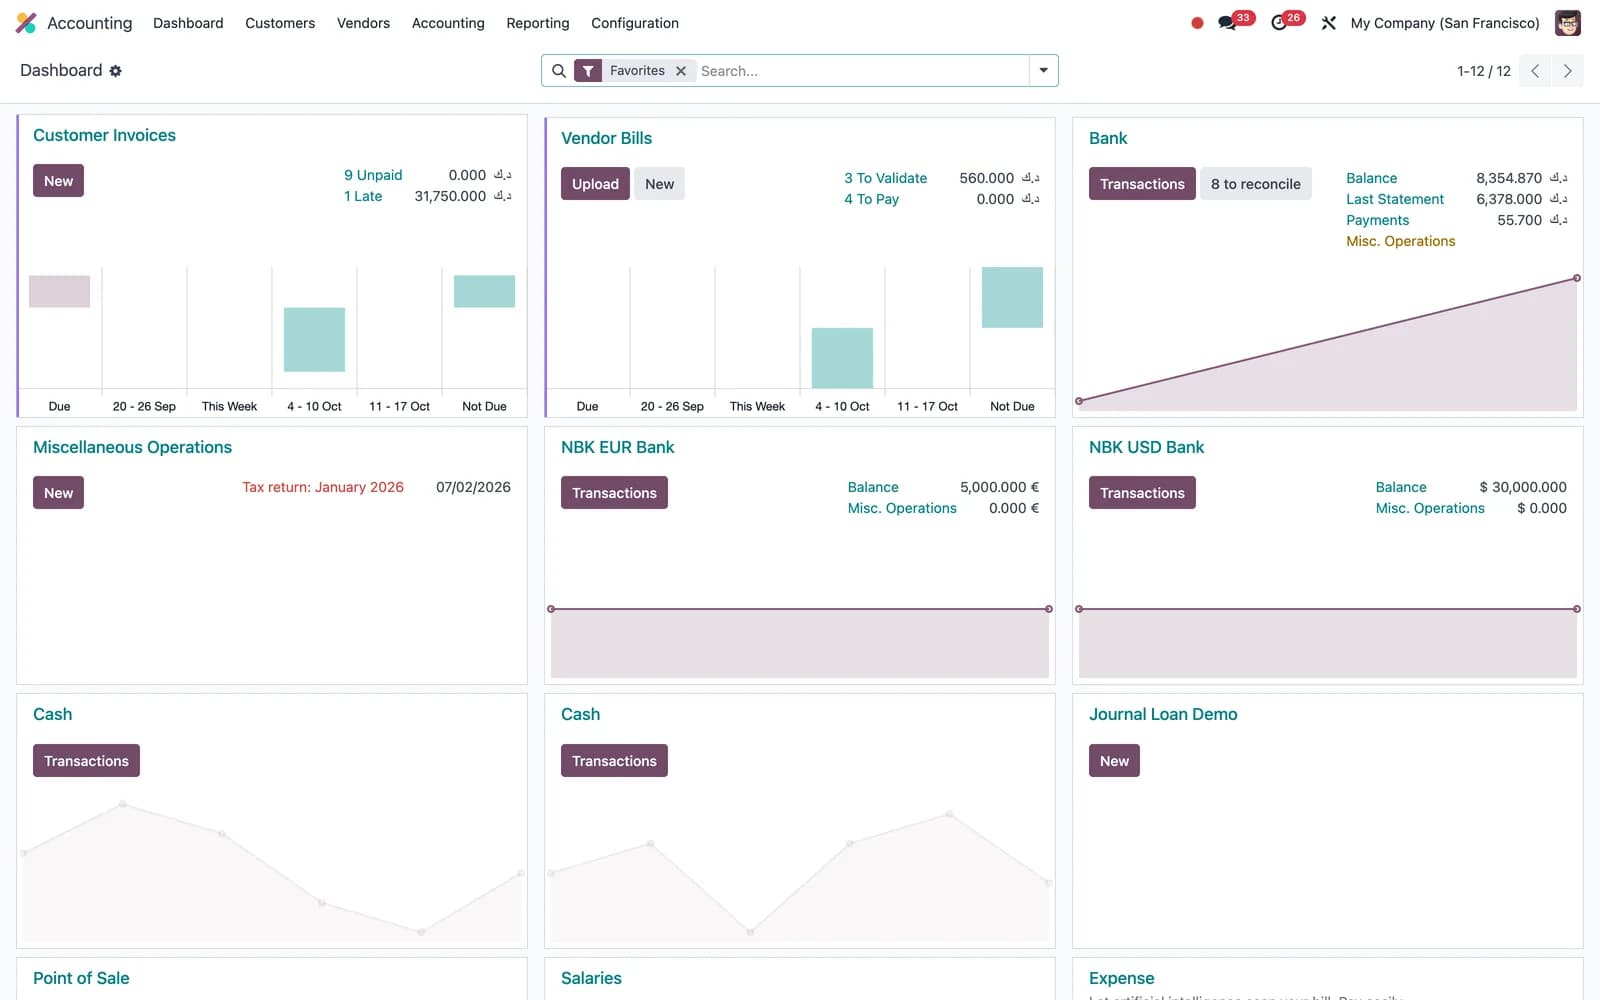
Task: Expand the search options dropdown
Action: (x=1043, y=71)
